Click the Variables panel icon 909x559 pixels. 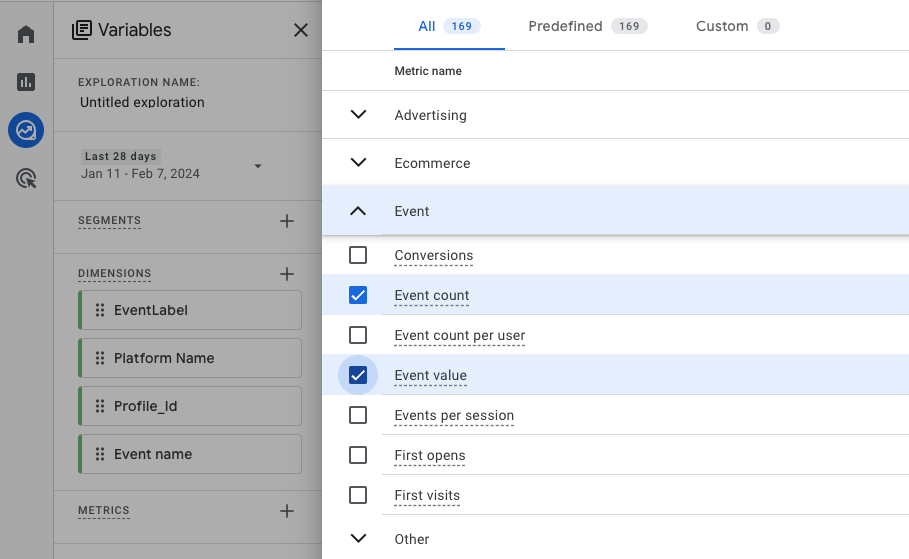[82, 30]
